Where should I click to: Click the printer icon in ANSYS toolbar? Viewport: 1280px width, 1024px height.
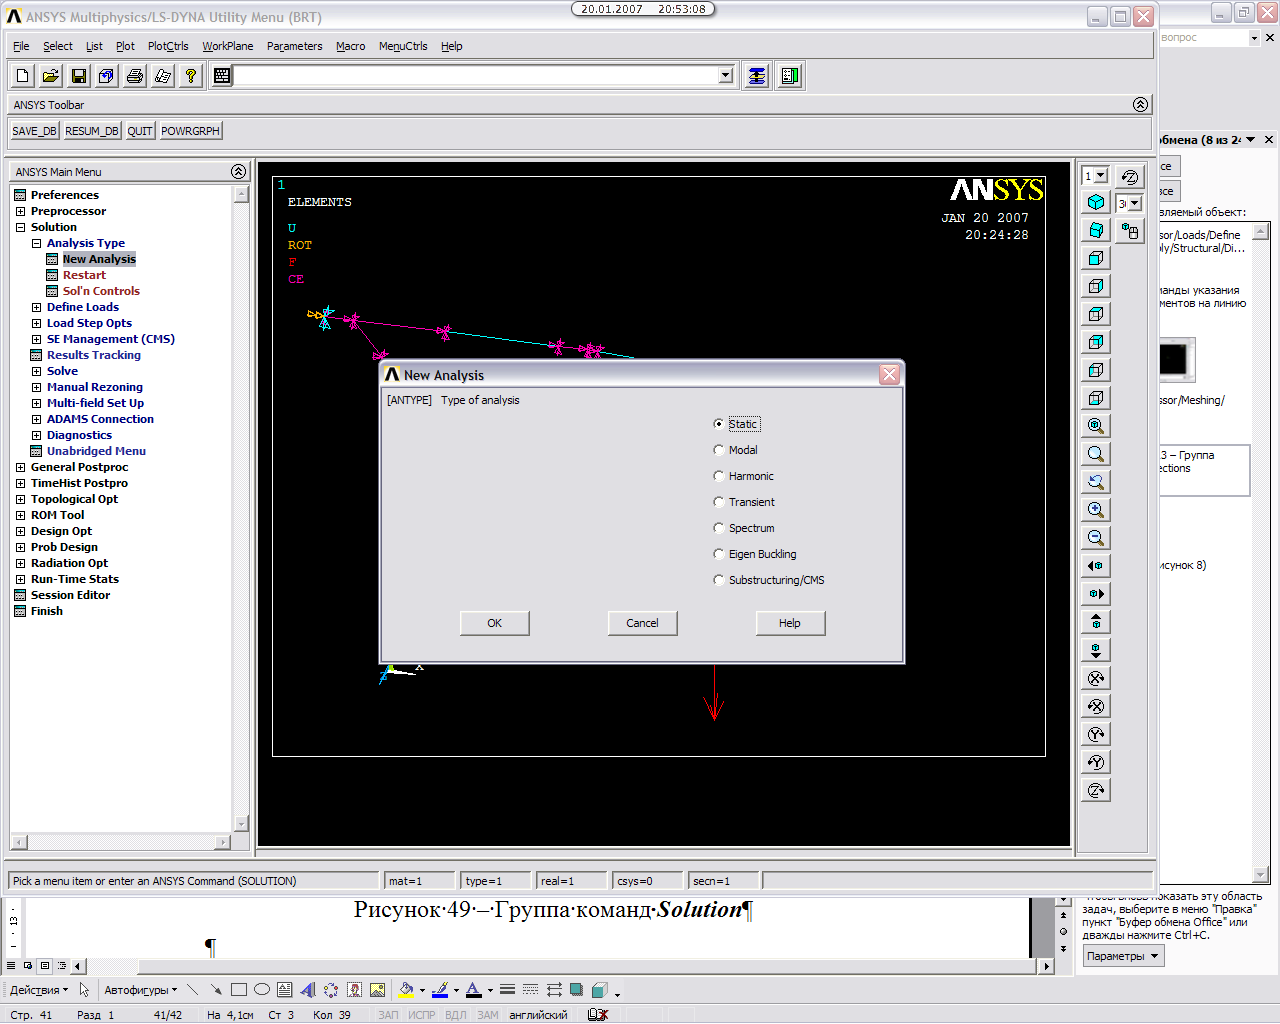(x=135, y=76)
